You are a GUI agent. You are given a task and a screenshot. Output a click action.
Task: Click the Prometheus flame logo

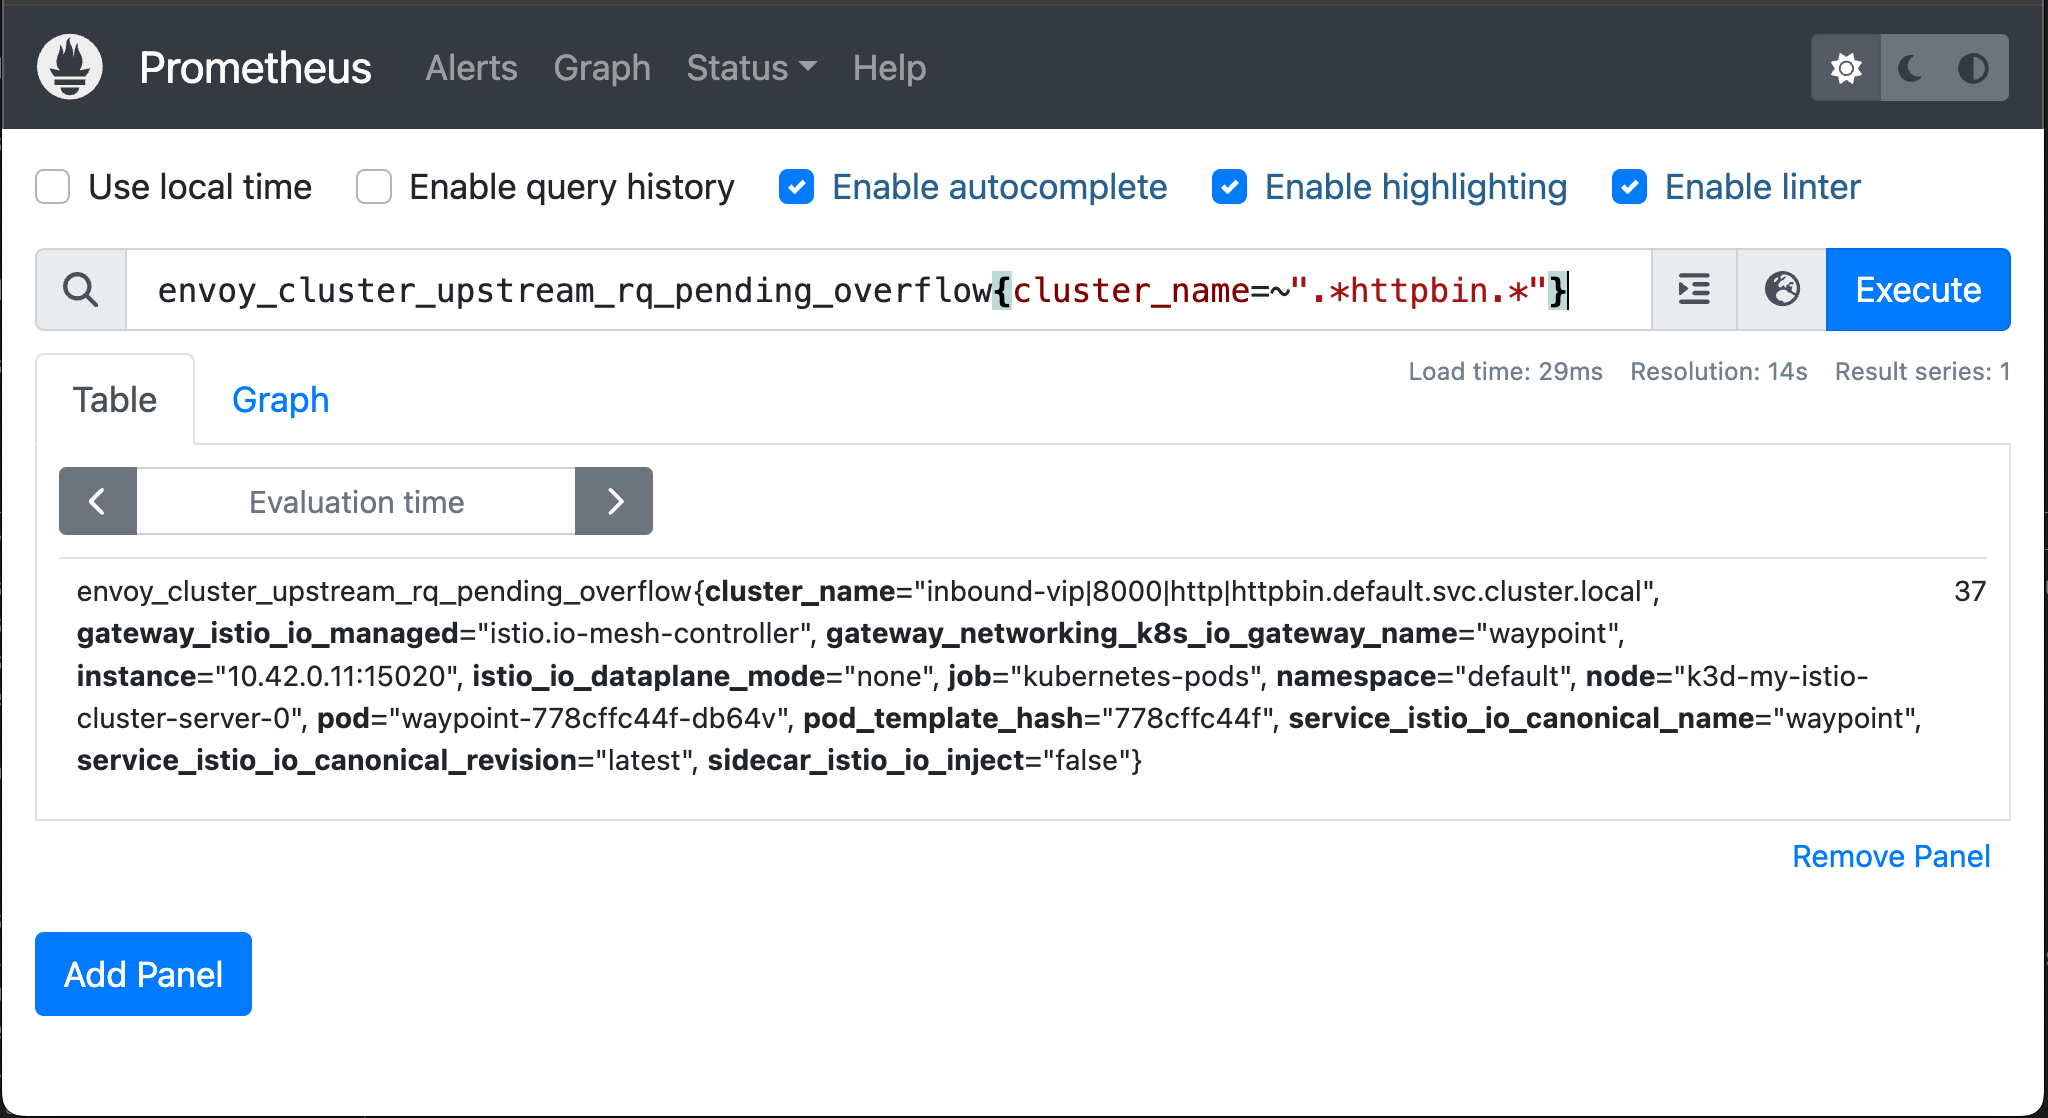[x=68, y=67]
